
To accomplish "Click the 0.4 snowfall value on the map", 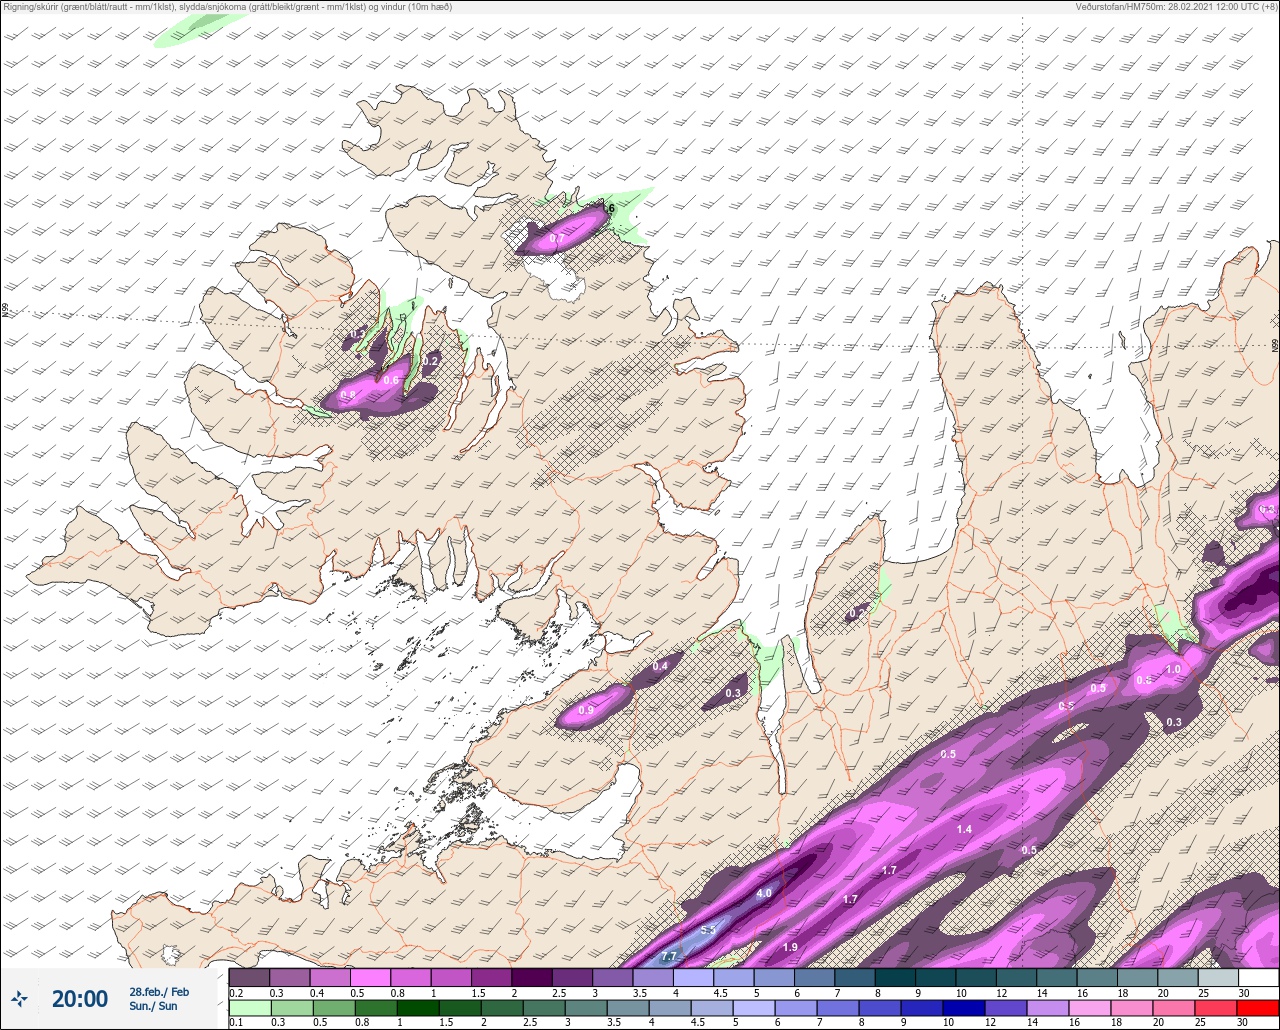I will point(660,666).
